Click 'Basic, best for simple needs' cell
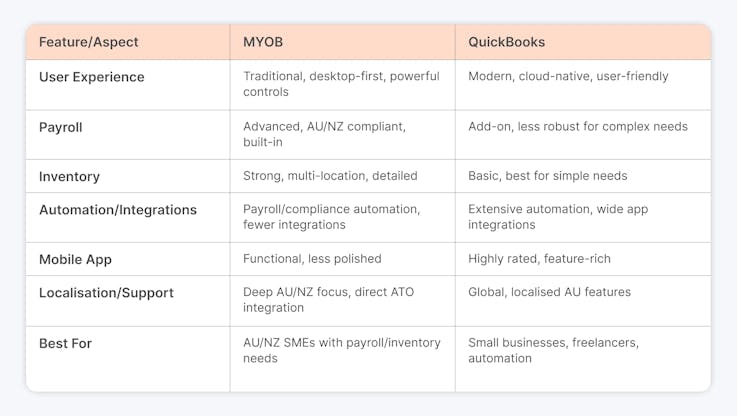Image resolution: width=737 pixels, height=416 pixels. click(x=548, y=176)
